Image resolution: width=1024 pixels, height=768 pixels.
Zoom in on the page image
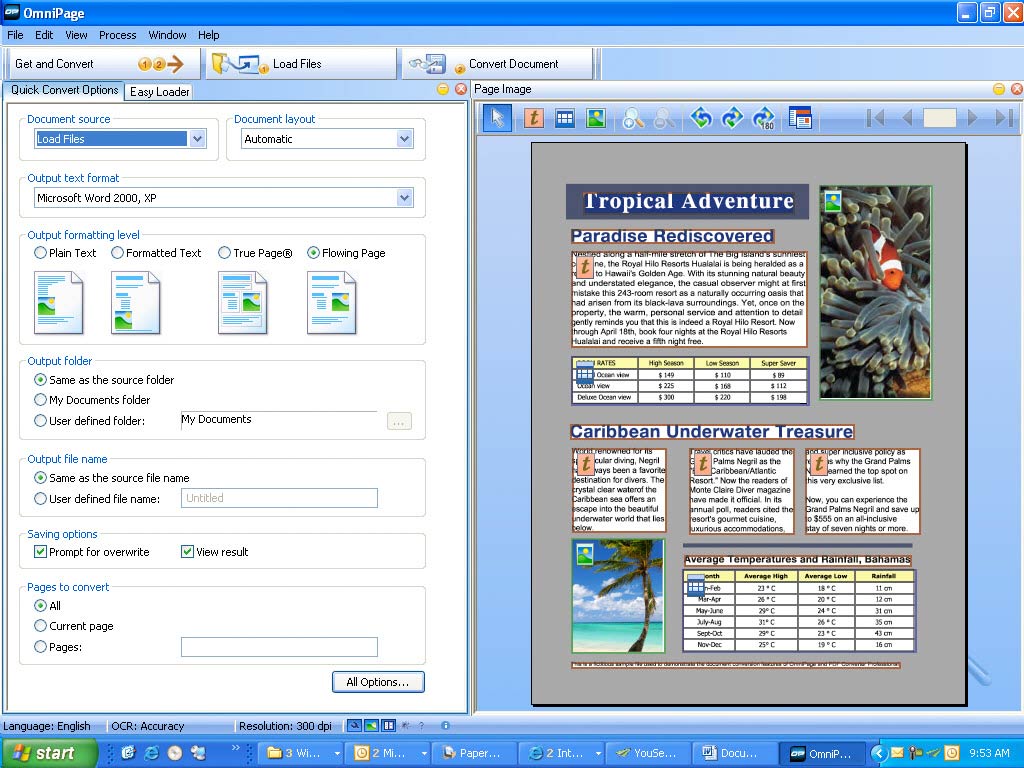[x=633, y=118]
